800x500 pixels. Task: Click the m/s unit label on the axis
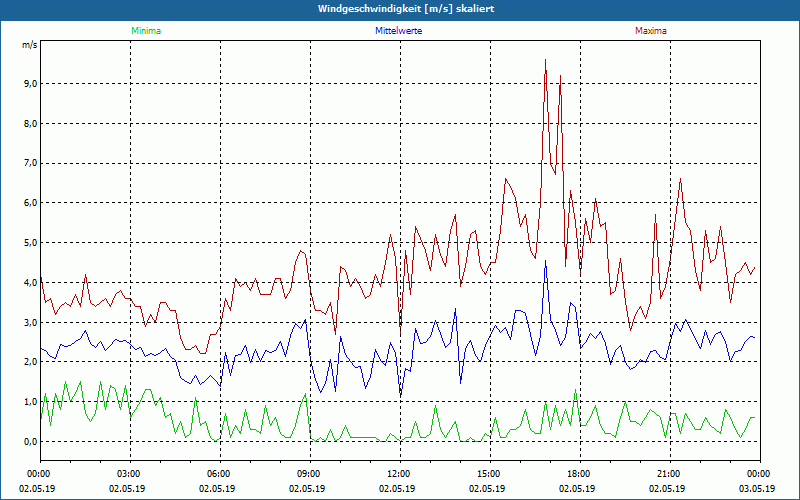(30, 45)
